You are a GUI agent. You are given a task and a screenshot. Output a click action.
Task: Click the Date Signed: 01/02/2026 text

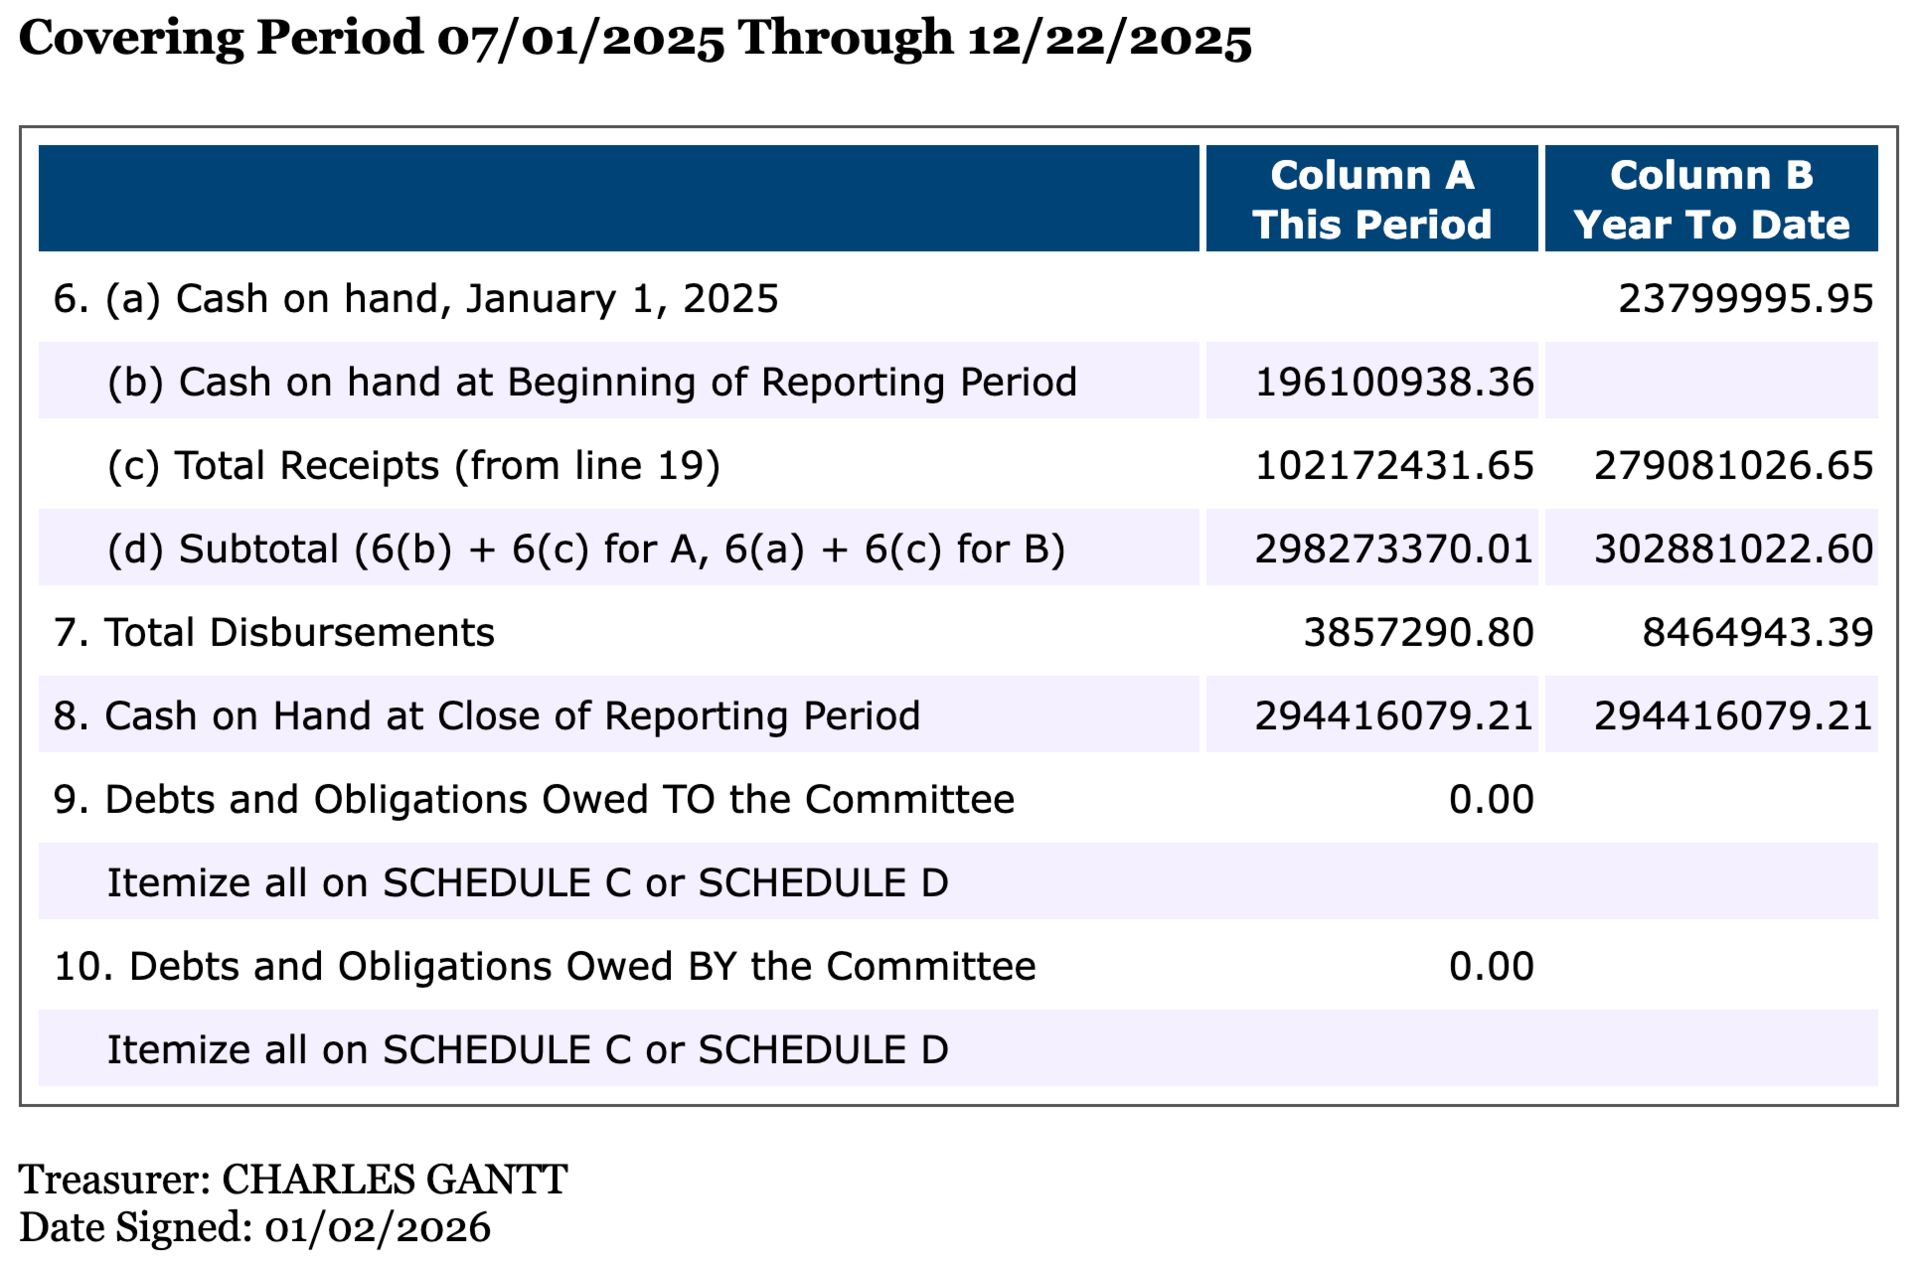255,1228
